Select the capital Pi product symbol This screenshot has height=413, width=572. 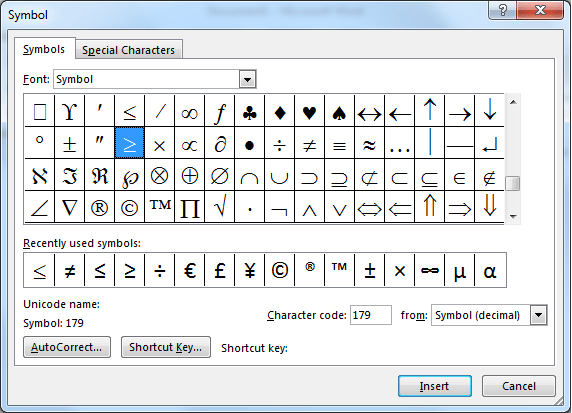click(x=189, y=206)
